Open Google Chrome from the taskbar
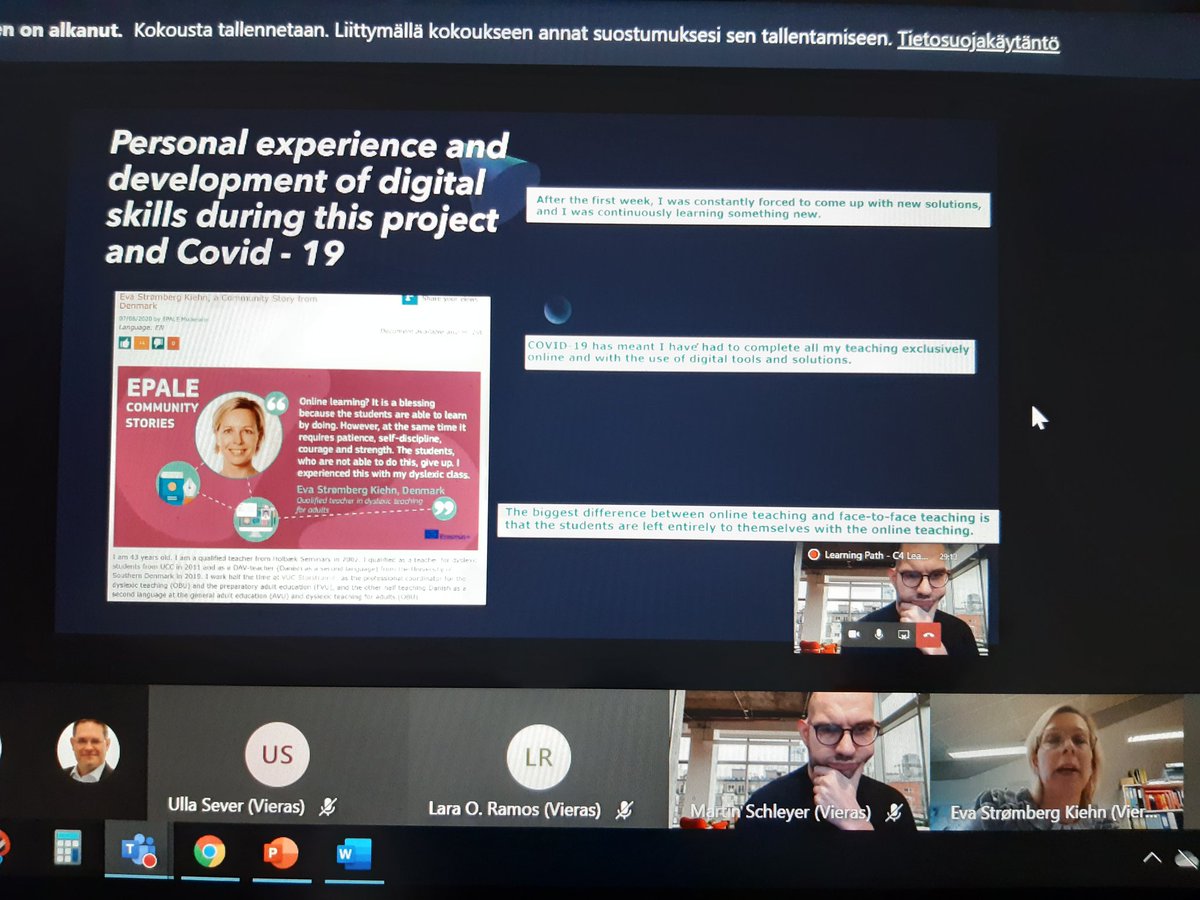Image resolution: width=1200 pixels, height=900 pixels. (x=209, y=852)
